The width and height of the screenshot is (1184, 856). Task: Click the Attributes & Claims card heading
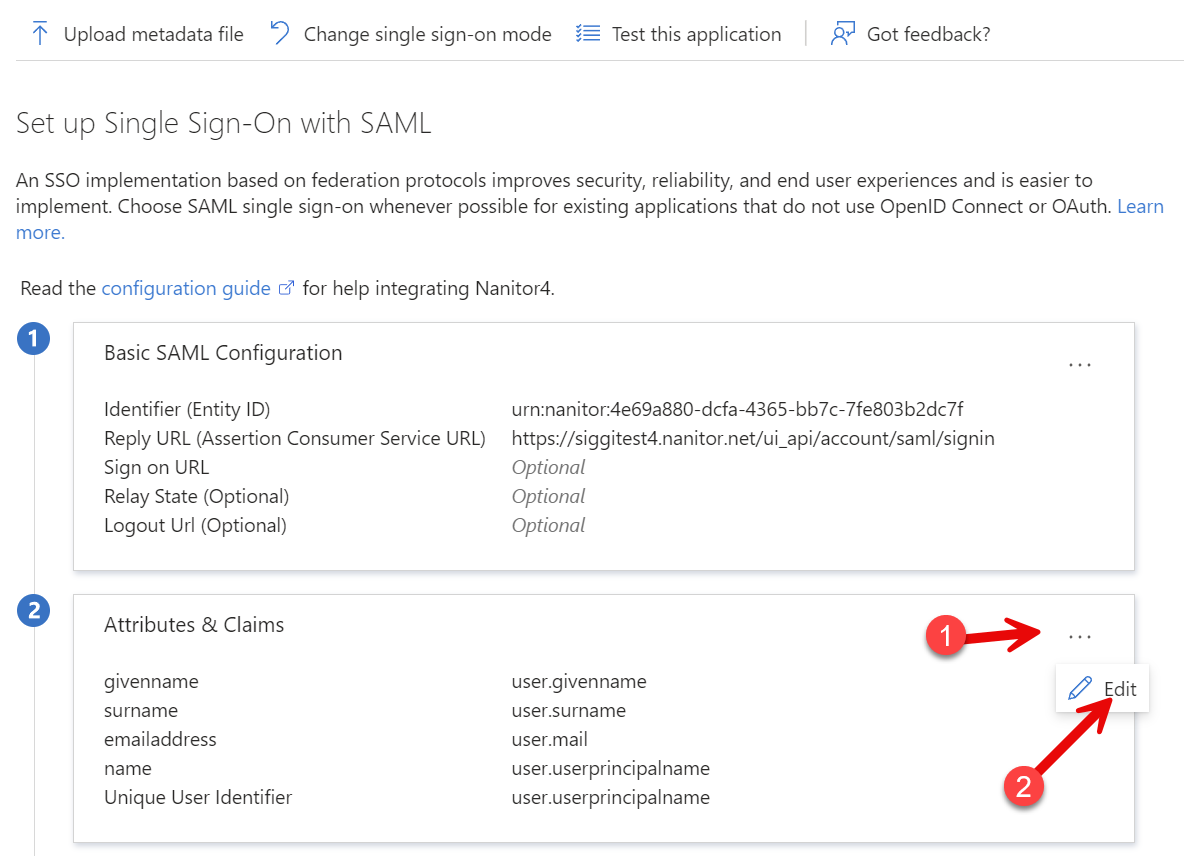coord(194,625)
